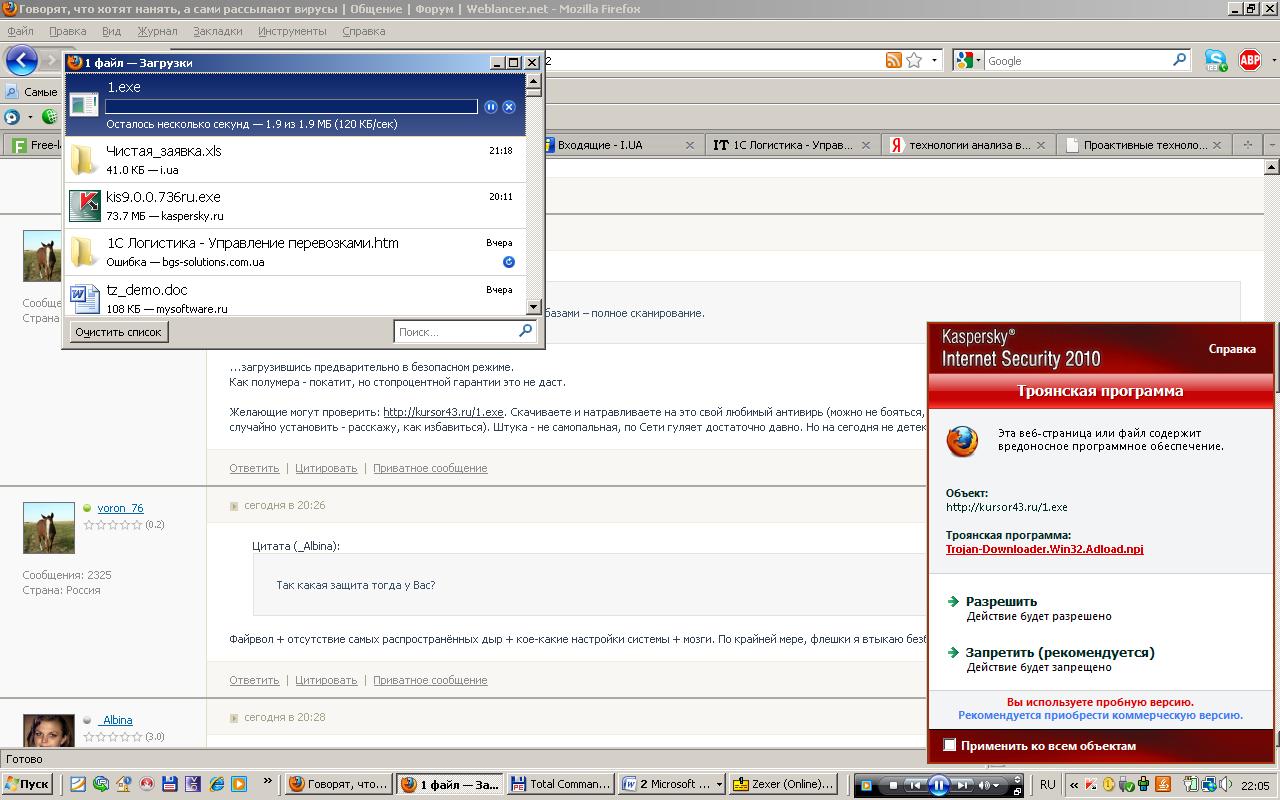Switch to Zexer (Online) taskbar button
The height and width of the screenshot is (800, 1280).
tap(784, 785)
